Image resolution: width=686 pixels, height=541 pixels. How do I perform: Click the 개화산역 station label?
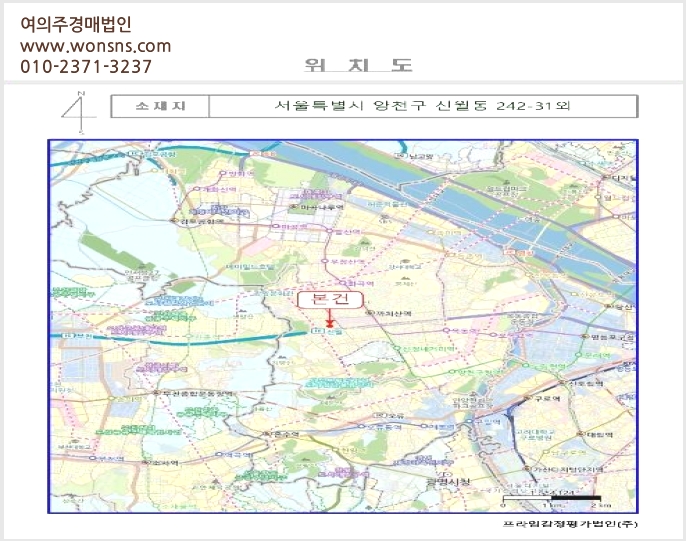pyautogui.click(x=220, y=189)
